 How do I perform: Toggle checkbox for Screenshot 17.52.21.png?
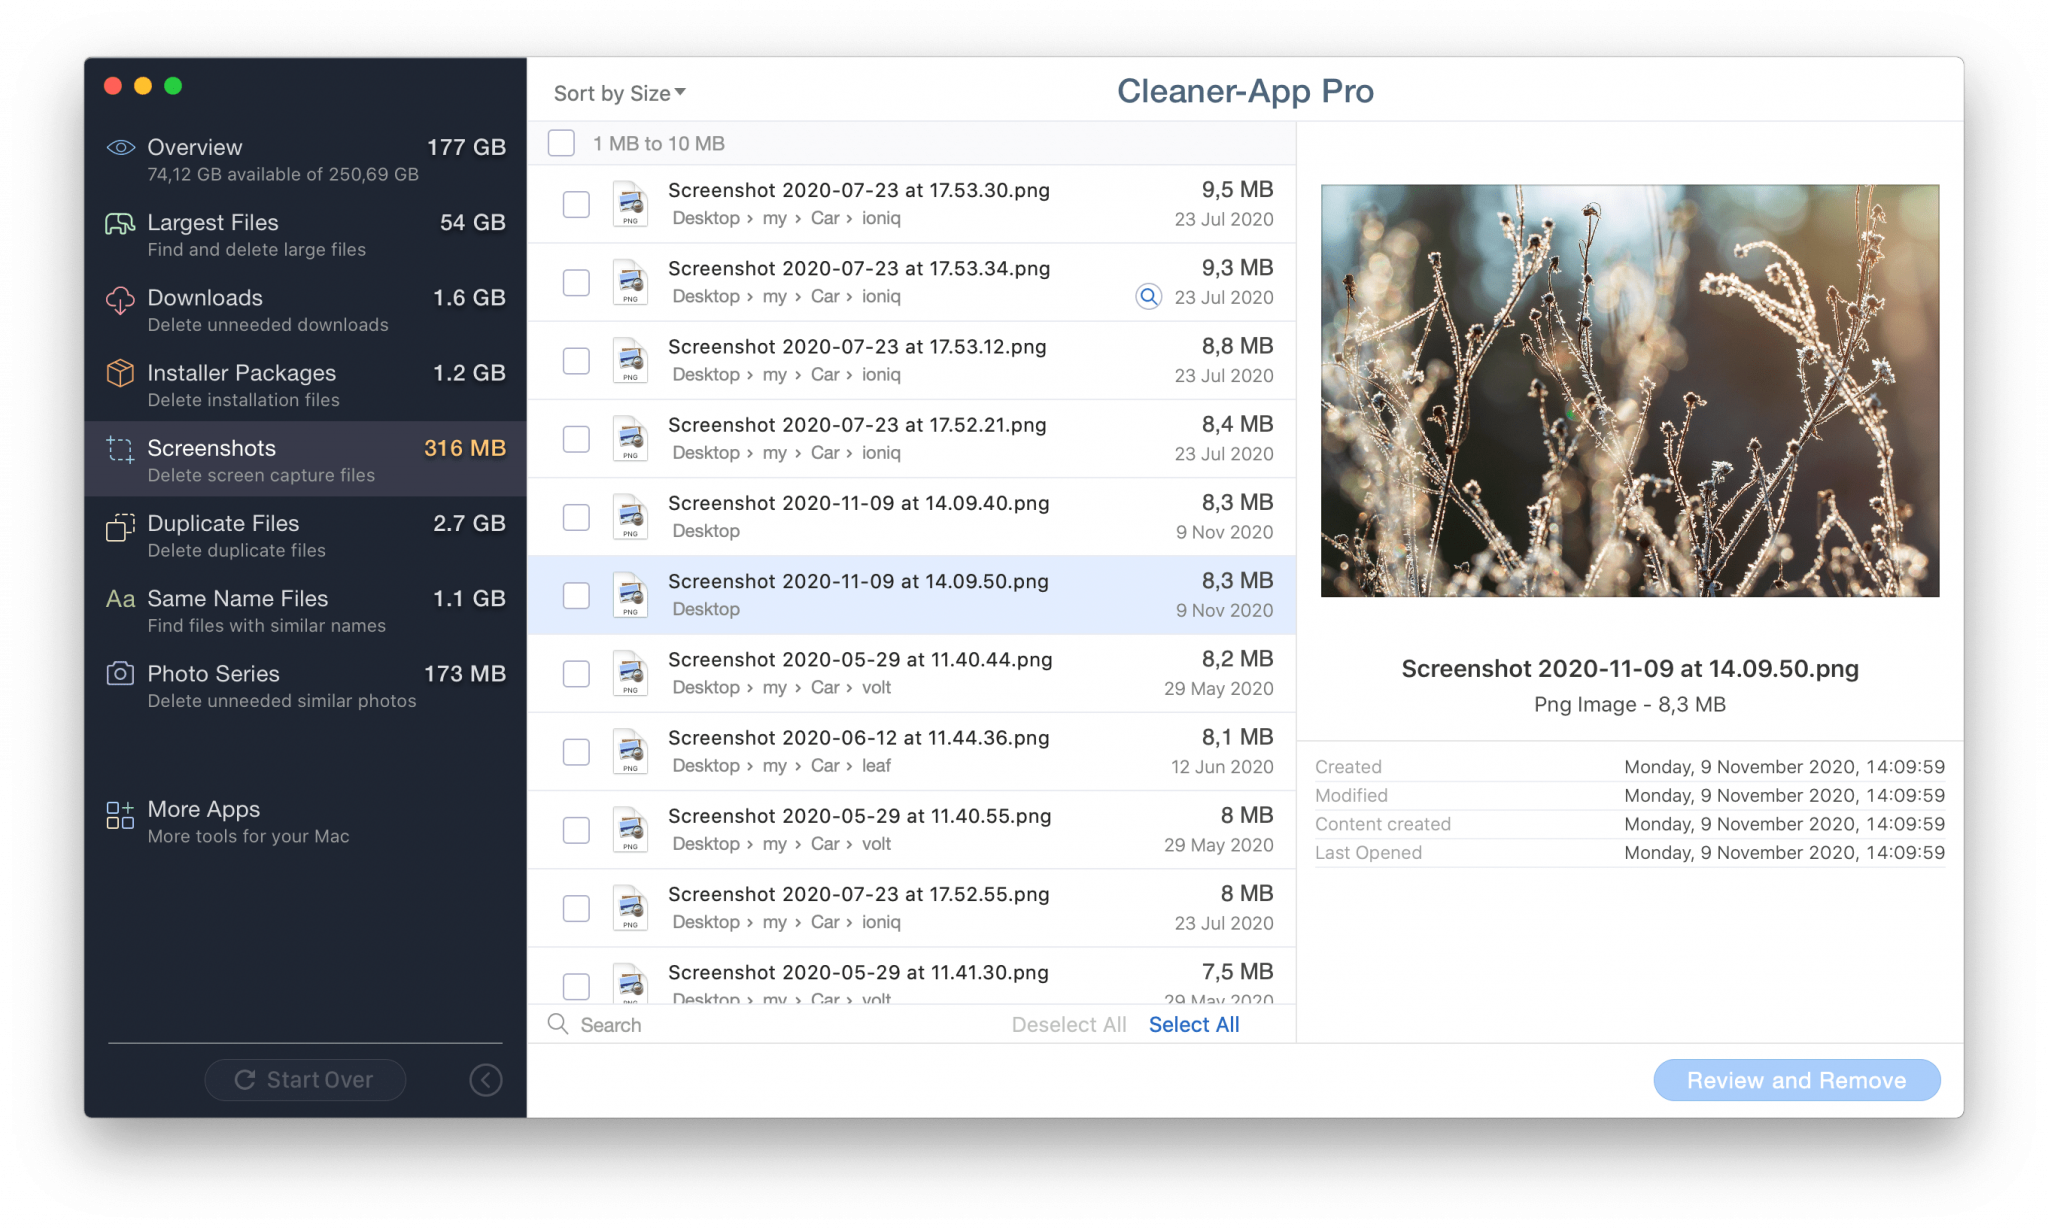pos(576,439)
